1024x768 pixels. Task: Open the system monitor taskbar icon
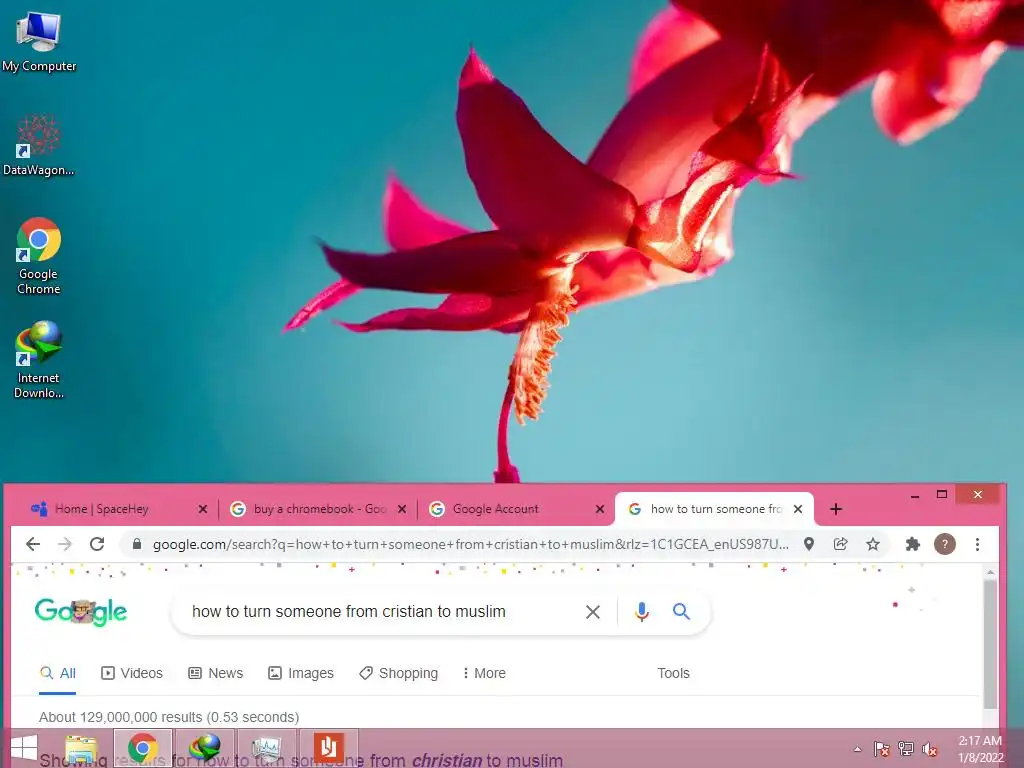[266, 748]
